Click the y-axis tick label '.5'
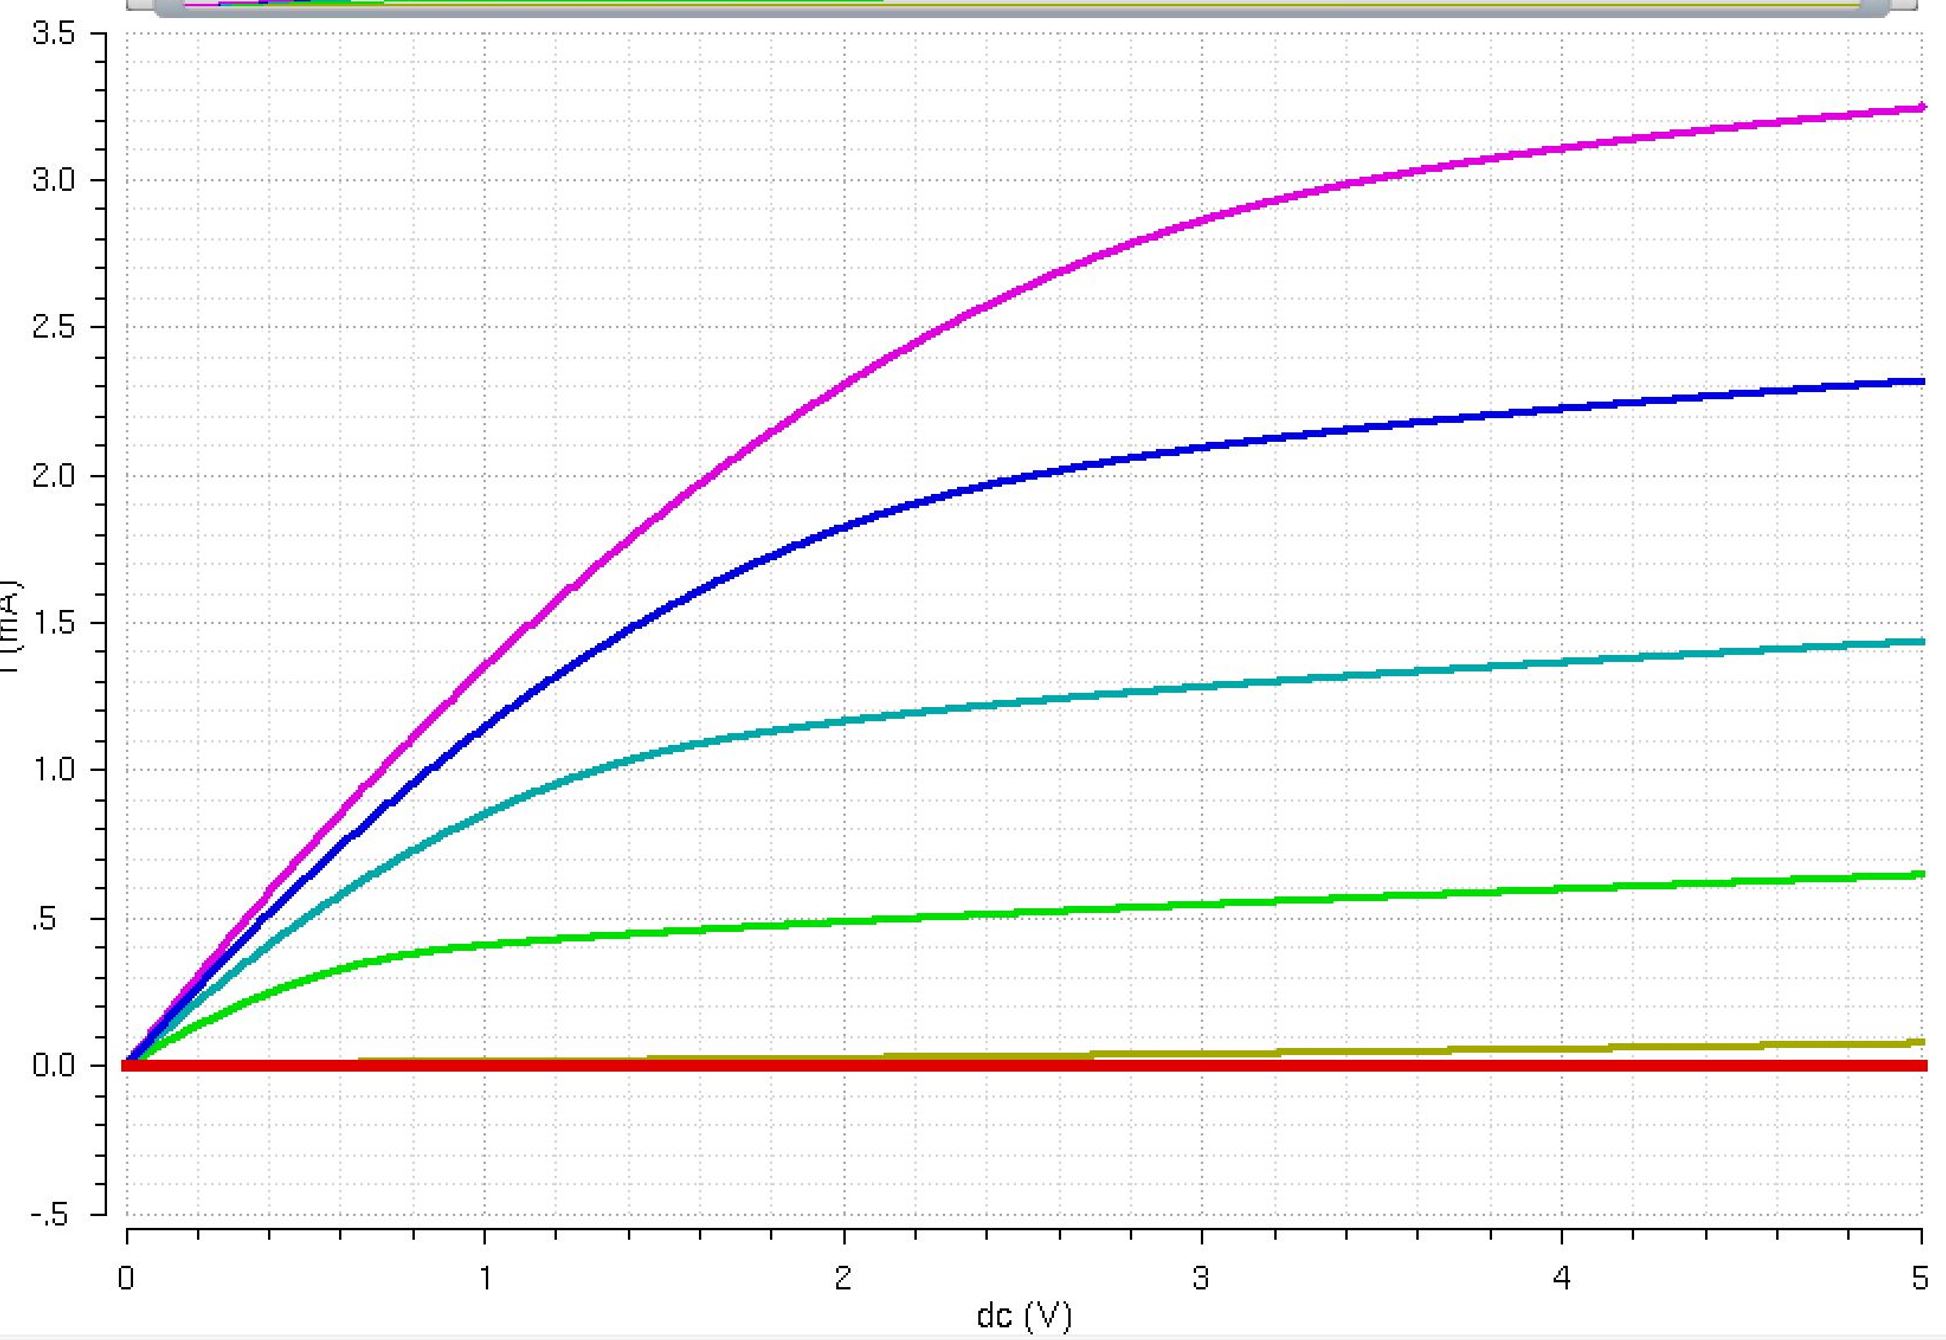The width and height of the screenshot is (1946, 1340). (x=43, y=919)
